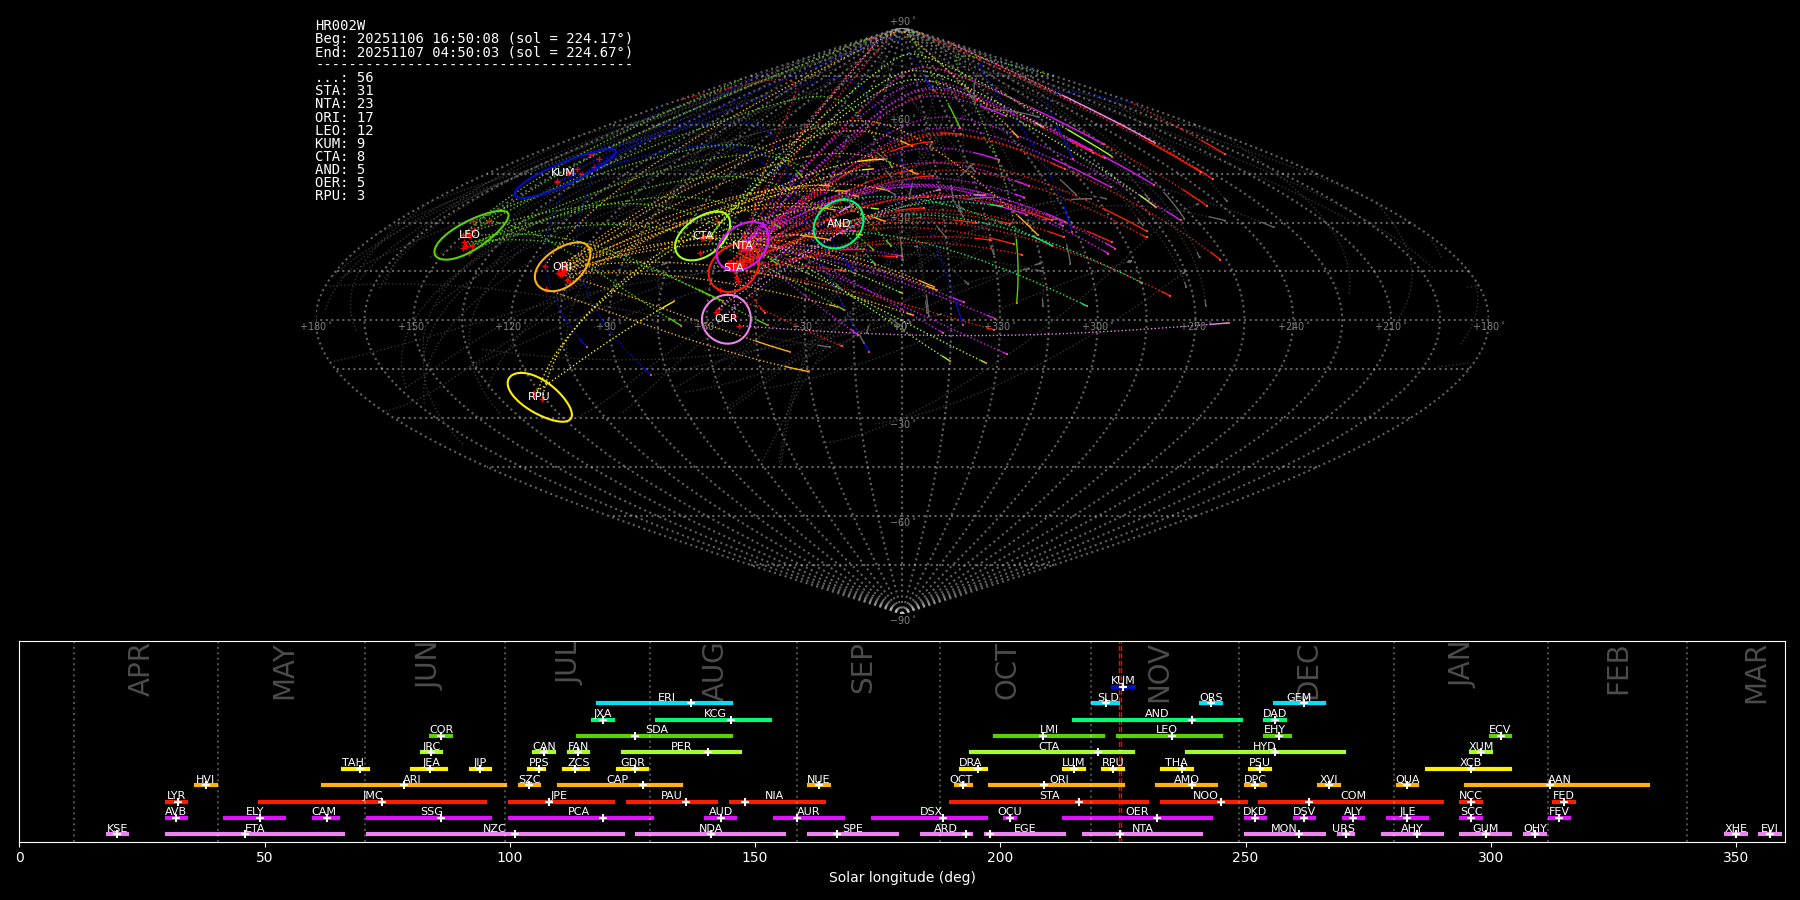This screenshot has width=1800, height=900.
Task: Click the NOO shower label in timeline
Action: click(1205, 796)
